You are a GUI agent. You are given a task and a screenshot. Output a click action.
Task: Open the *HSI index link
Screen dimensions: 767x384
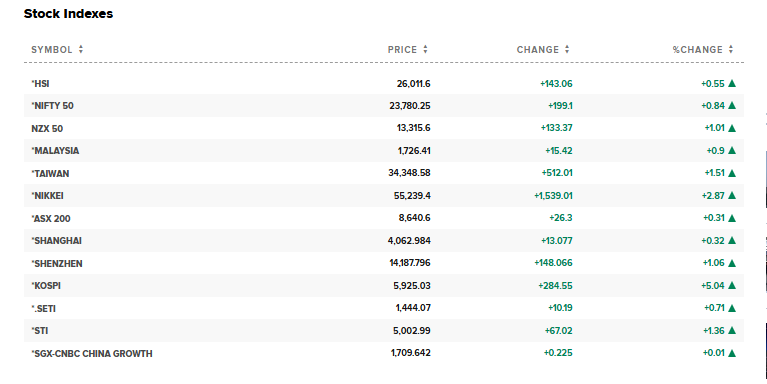tap(40, 84)
